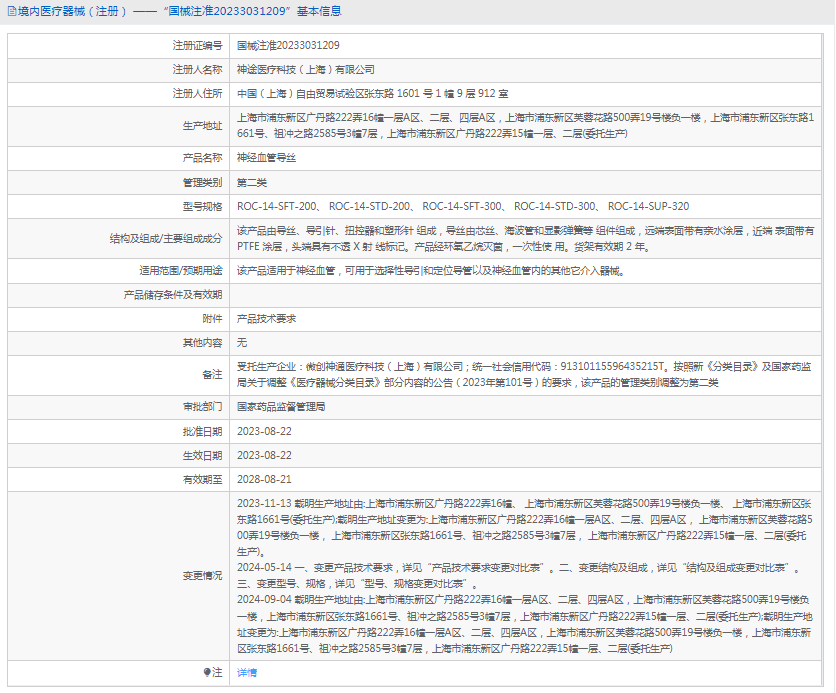The height and width of the screenshot is (693, 836).
Task: Click the management class value 第二类
Action: 252,183
